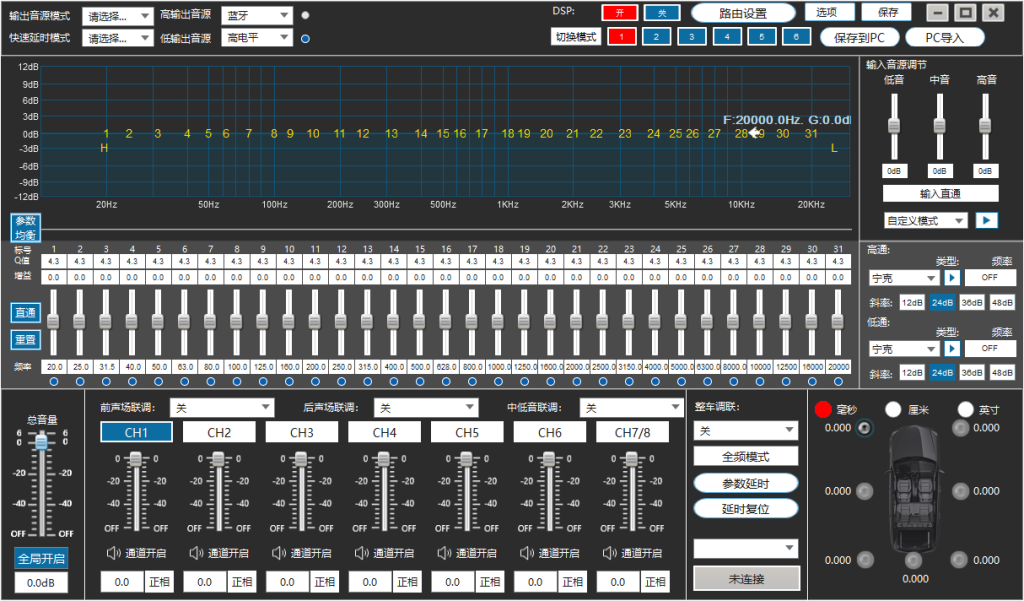This screenshot has width=1024, height=601.
Task: Switch to the CH2 channel tab
Action: click(x=219, y=432)
